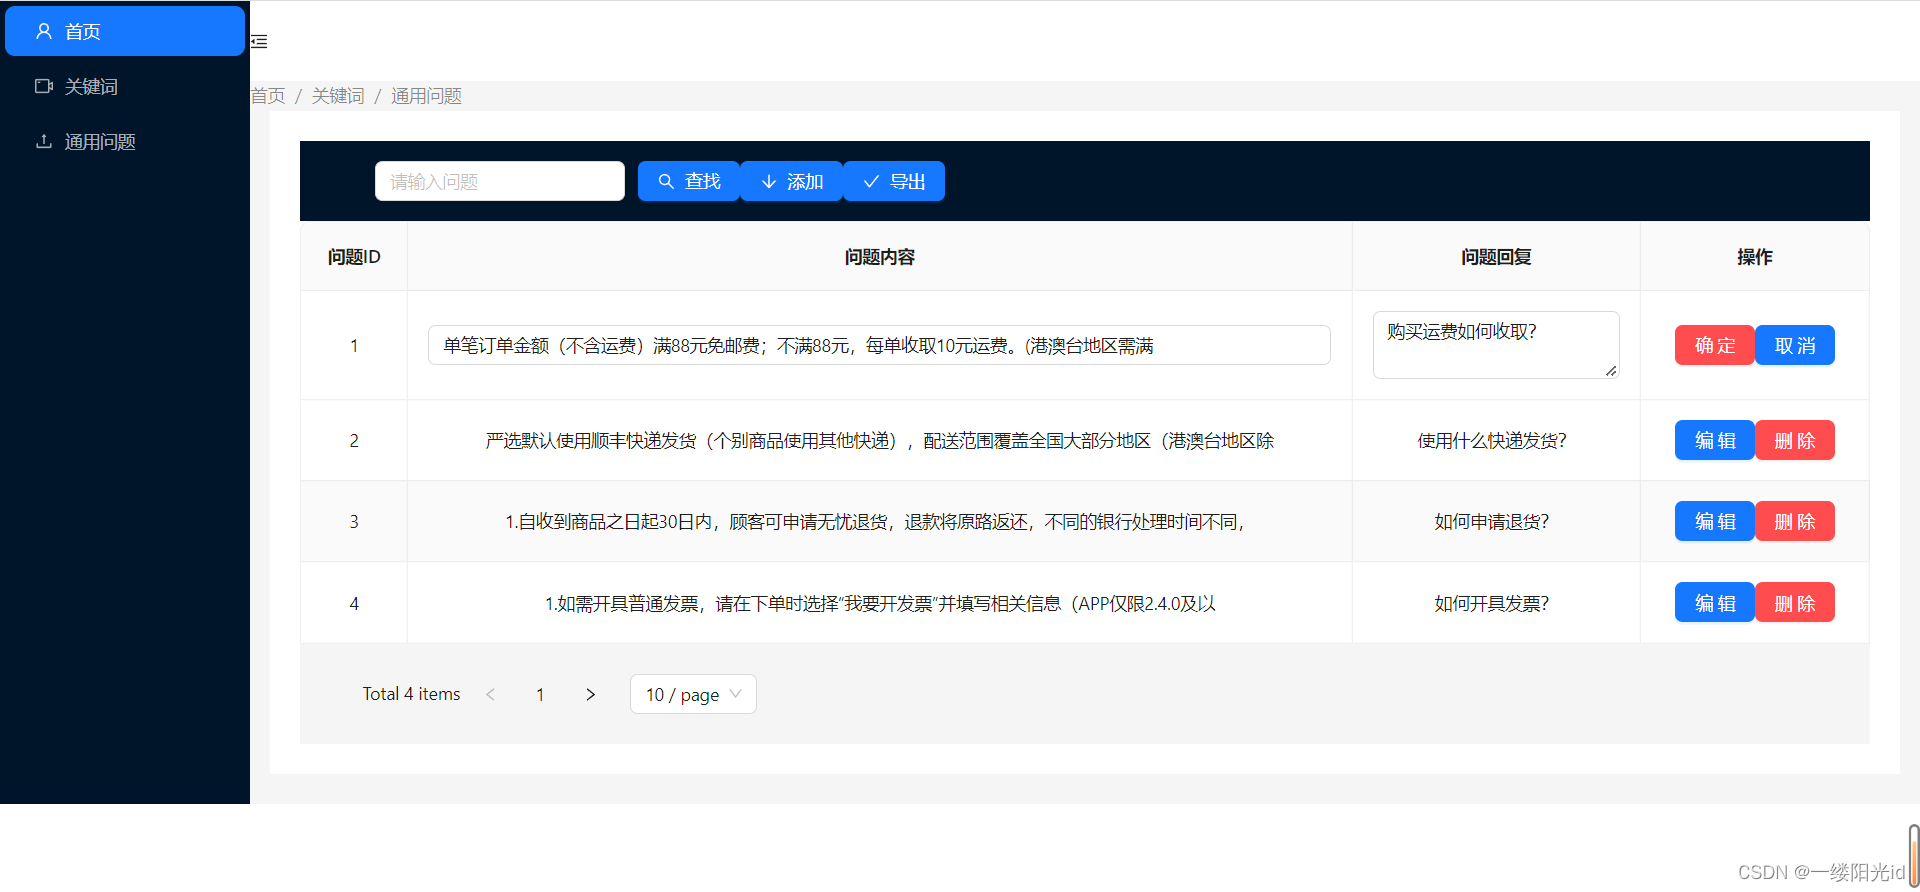
Task: Collapse sidebar using menu fold icon
Action: click(x=259, y=41)
